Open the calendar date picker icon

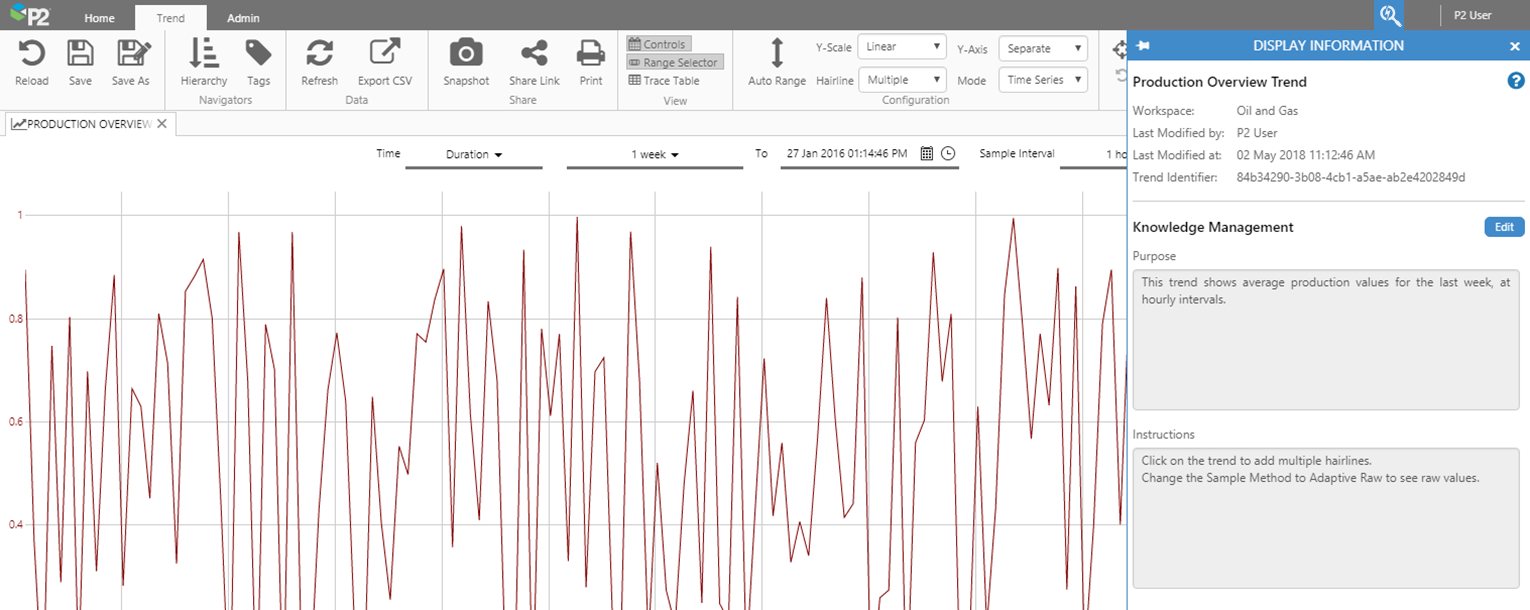pos(926,154)
